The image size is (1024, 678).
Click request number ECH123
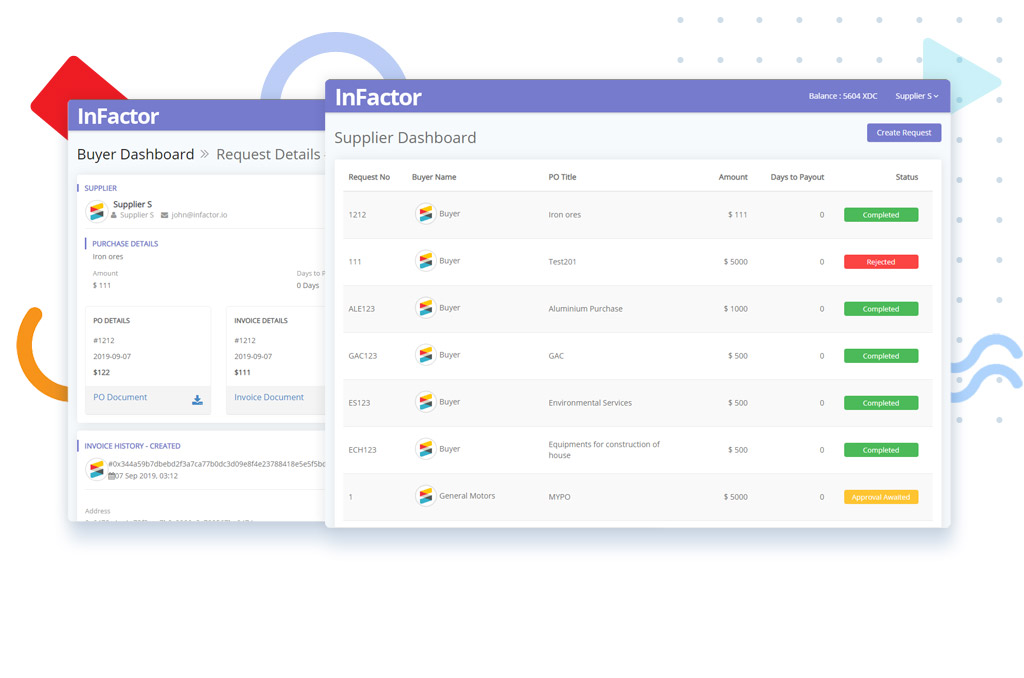[362, 450]
